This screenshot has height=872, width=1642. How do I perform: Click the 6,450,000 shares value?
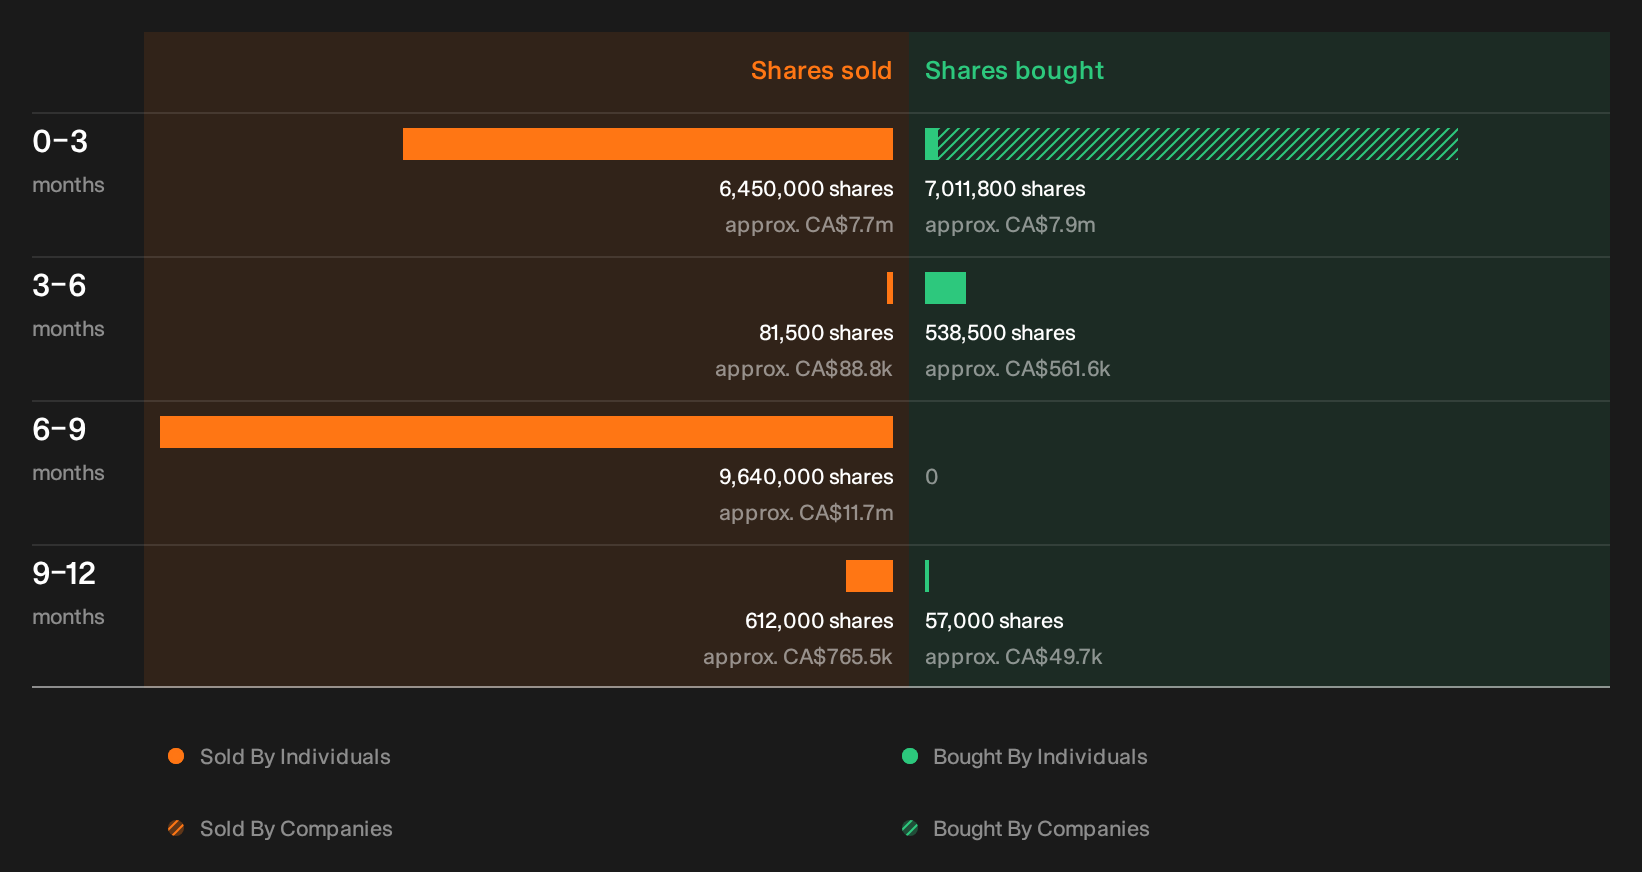click(806, 189)
